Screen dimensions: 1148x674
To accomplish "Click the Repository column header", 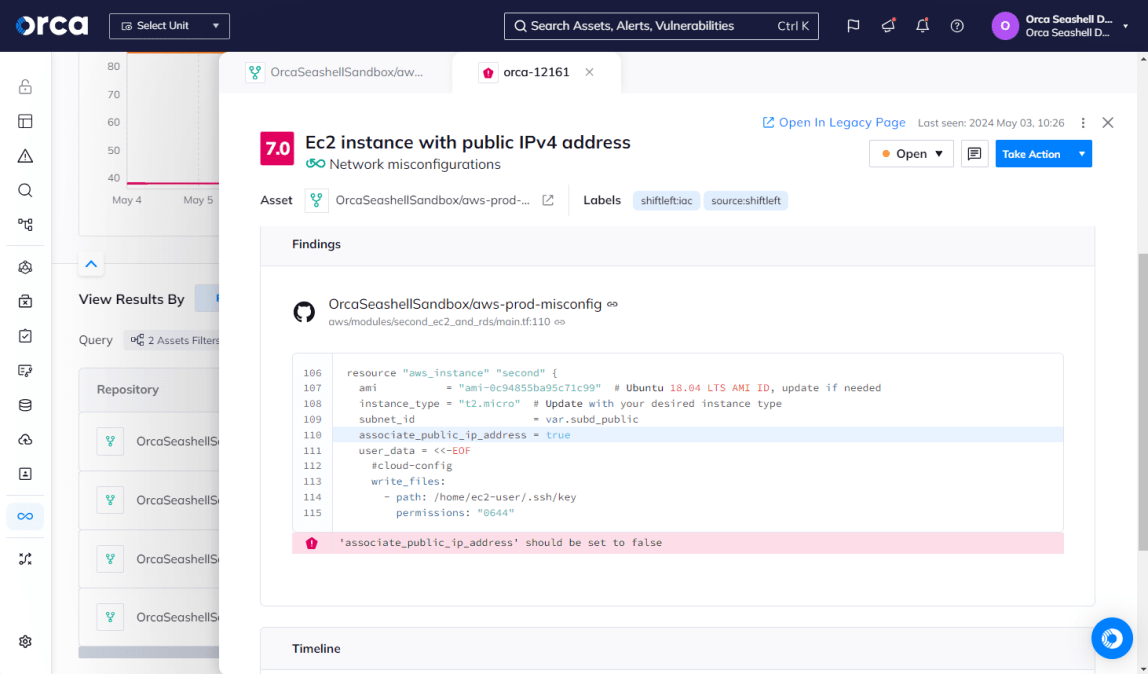I will click(127, 389).
